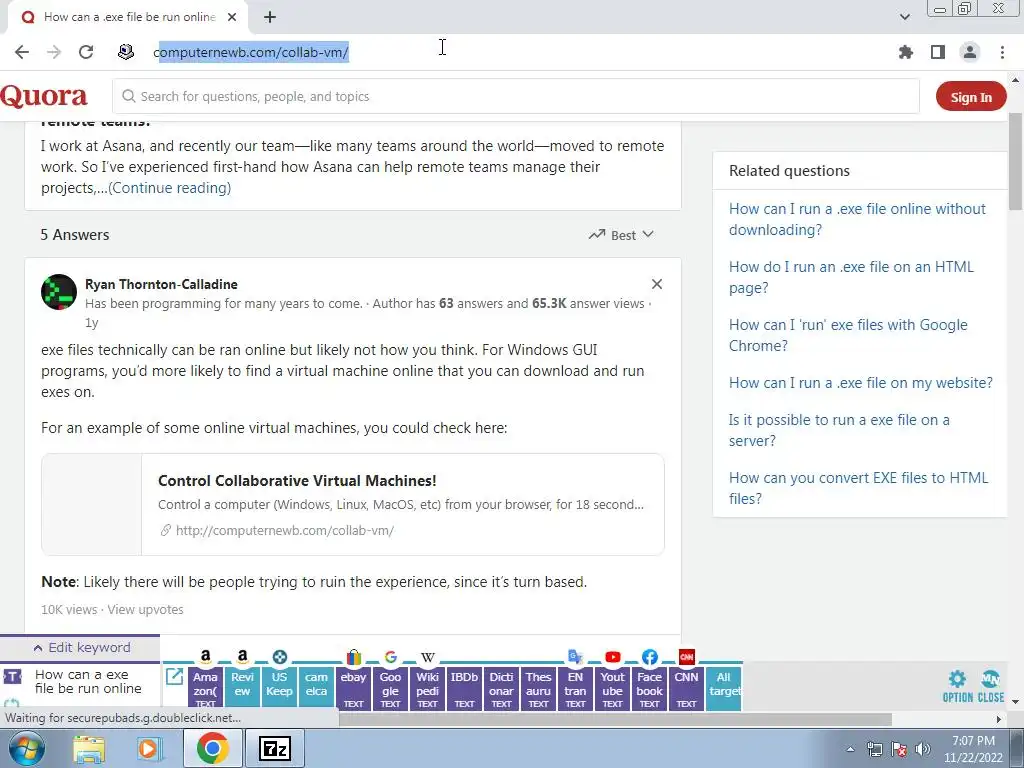This screenshot has width=1024, height=768.
Task: Click the horizontal scrollbar thumb at the bottom
Action: click(615, 719)
